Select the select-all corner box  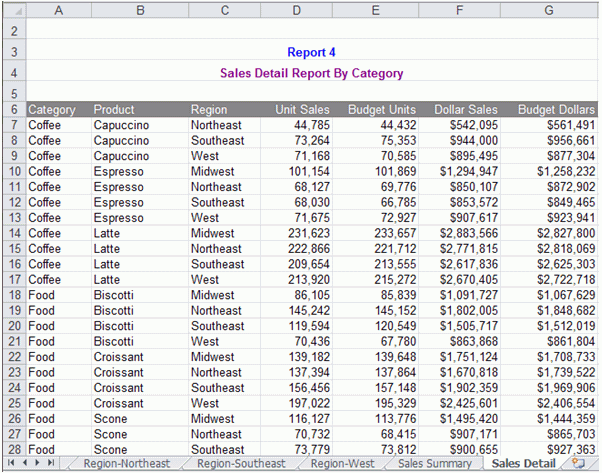click(x=12, y=10)
